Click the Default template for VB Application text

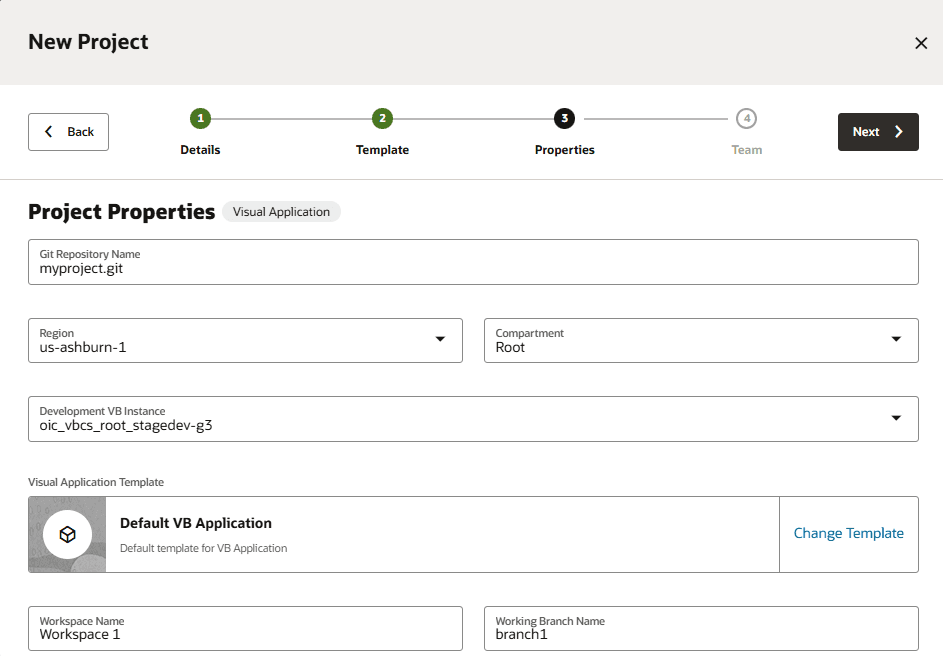203,548
